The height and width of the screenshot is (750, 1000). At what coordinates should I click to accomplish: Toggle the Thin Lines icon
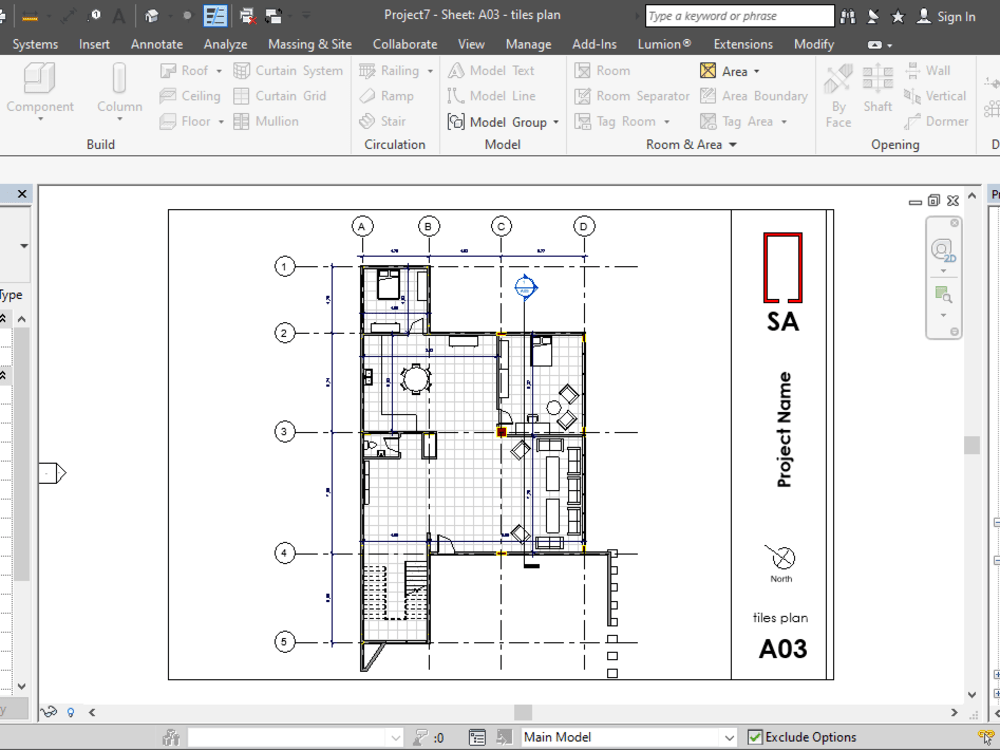click(215, 16)
